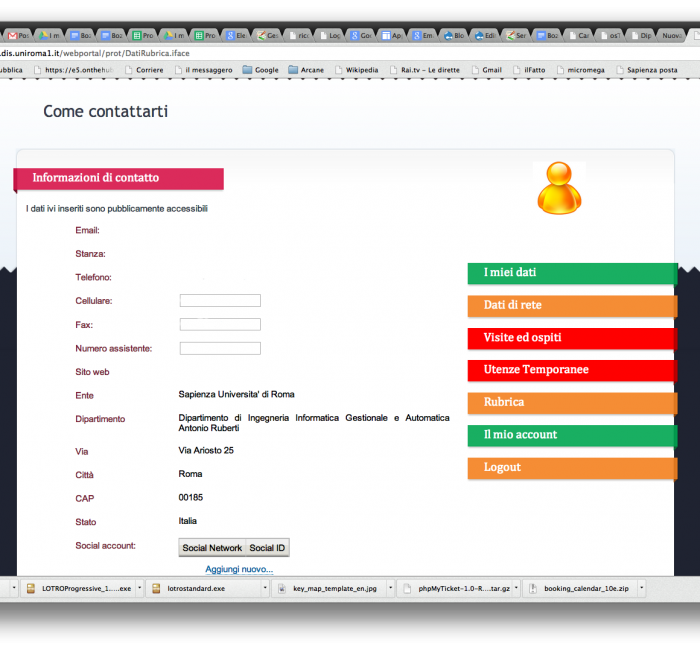The image size is (700, 650).
Task: Expand options arrow for lotrostandard.exe download
Action: point(265,589)
